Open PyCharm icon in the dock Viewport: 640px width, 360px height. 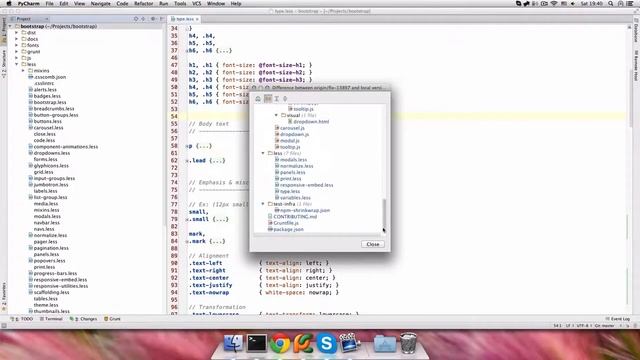point(303,343)
